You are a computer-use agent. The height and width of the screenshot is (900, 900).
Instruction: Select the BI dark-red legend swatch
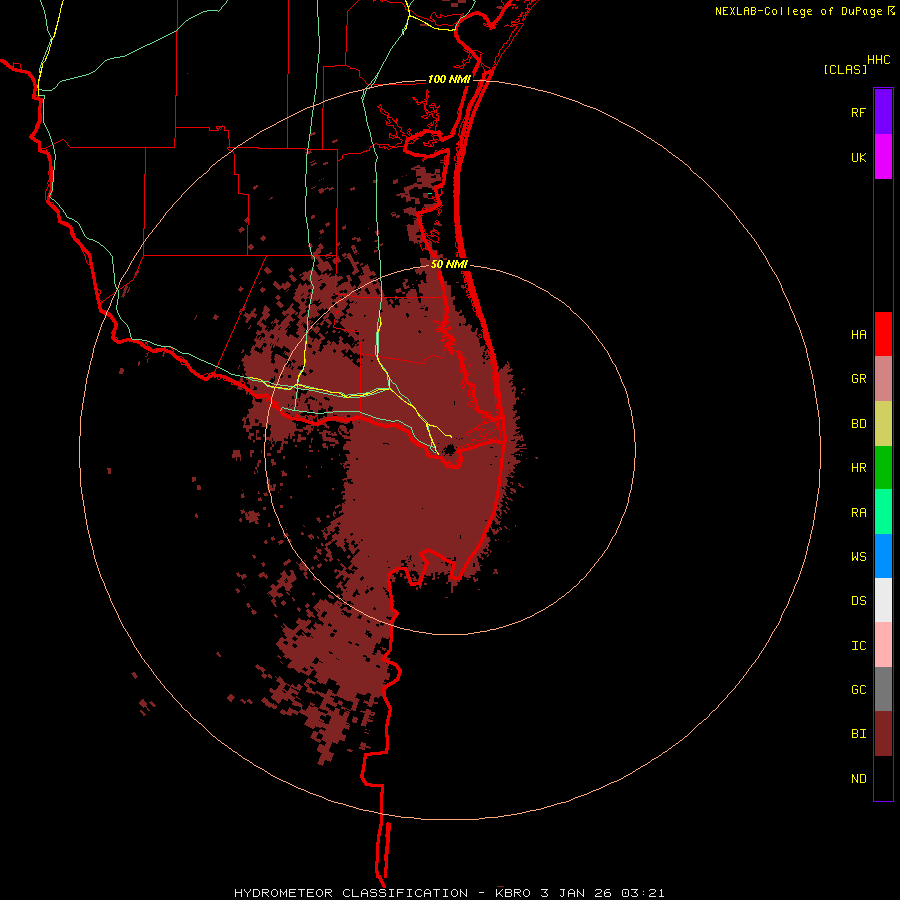point(883,734)
